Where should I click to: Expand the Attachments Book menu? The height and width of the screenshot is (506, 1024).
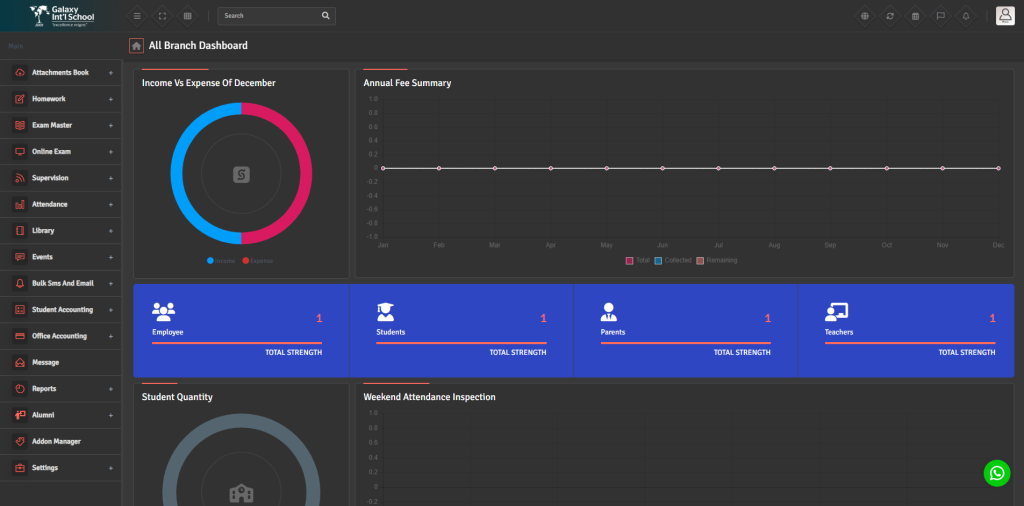(x=61, y=73)
